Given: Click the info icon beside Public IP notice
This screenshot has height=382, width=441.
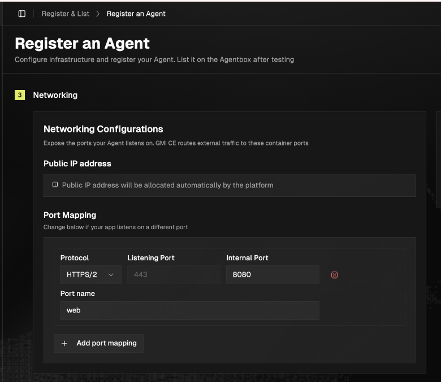Looking at the screenshot, I should coord(55,185).
